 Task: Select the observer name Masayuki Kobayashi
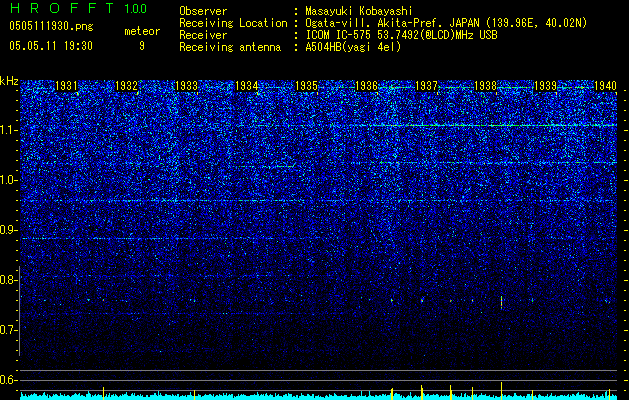[x=359, y=11]
